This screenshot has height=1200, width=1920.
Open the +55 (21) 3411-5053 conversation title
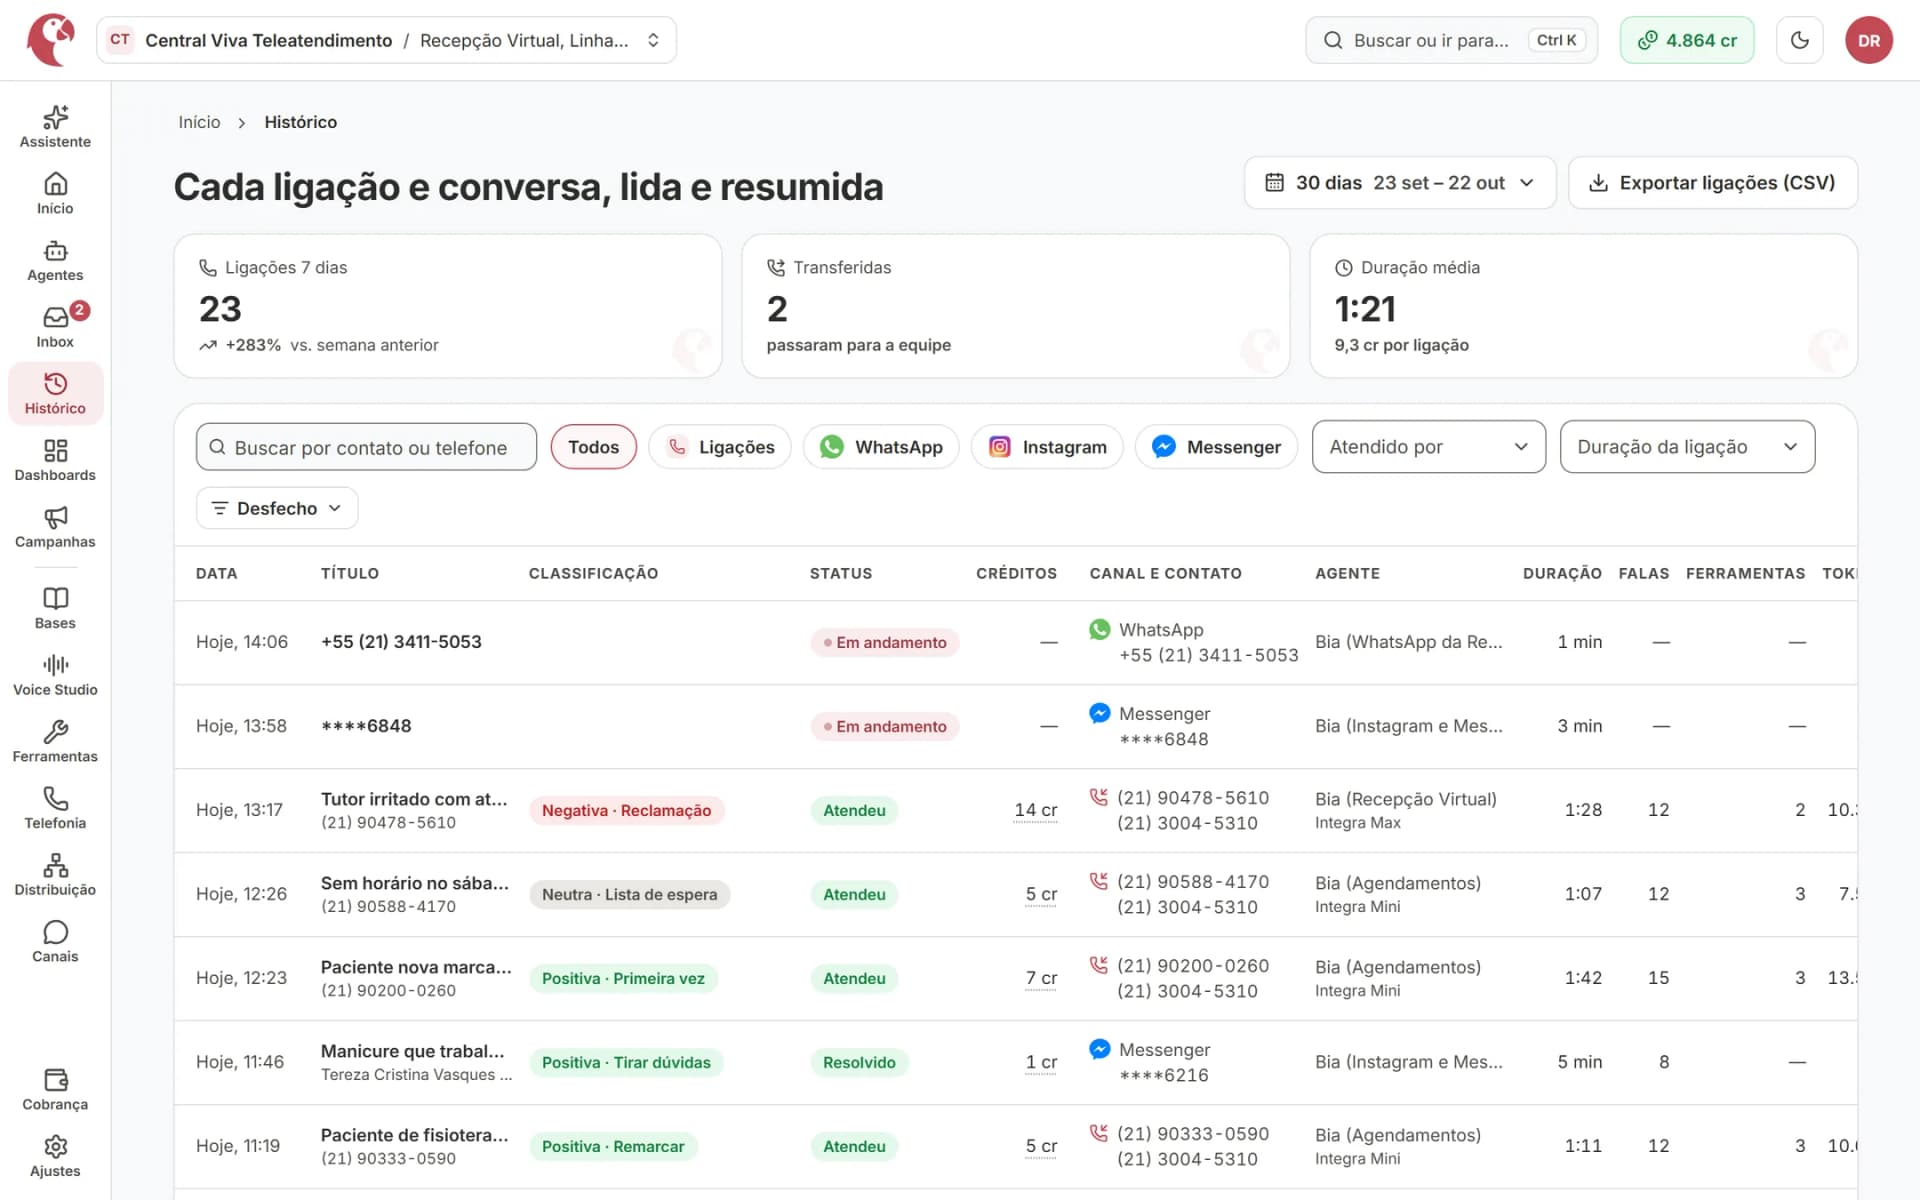pyautogui.click(x=401, y=642)
